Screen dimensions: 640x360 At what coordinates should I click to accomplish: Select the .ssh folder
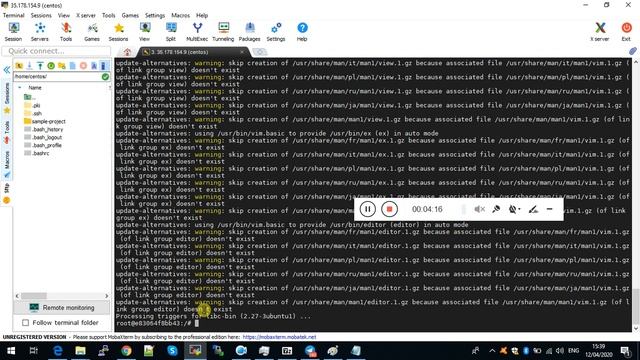pyautogui.click(x=33, y=113)
